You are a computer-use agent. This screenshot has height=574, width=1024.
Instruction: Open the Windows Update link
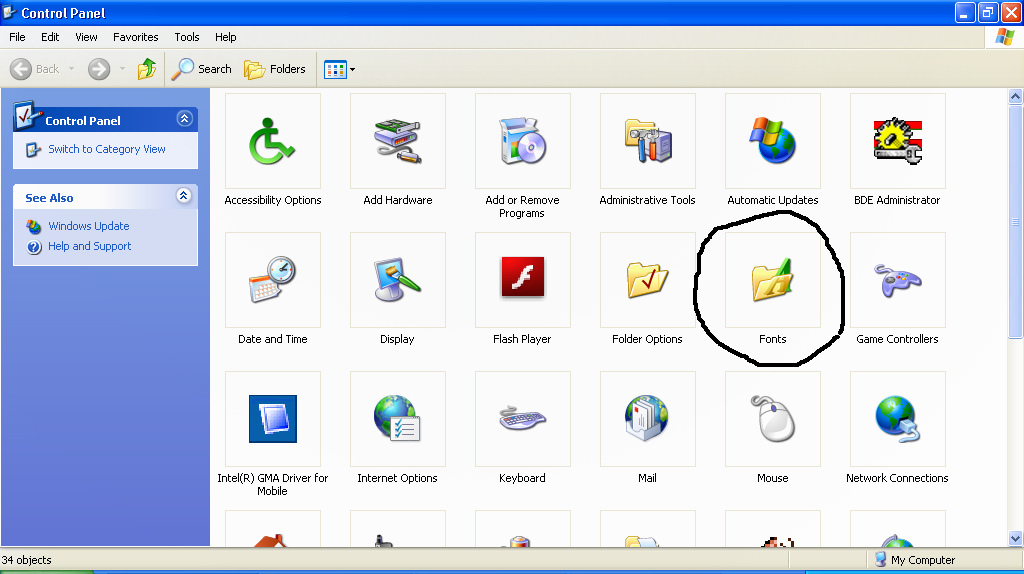pyautogui.click(x=89, y=226)
